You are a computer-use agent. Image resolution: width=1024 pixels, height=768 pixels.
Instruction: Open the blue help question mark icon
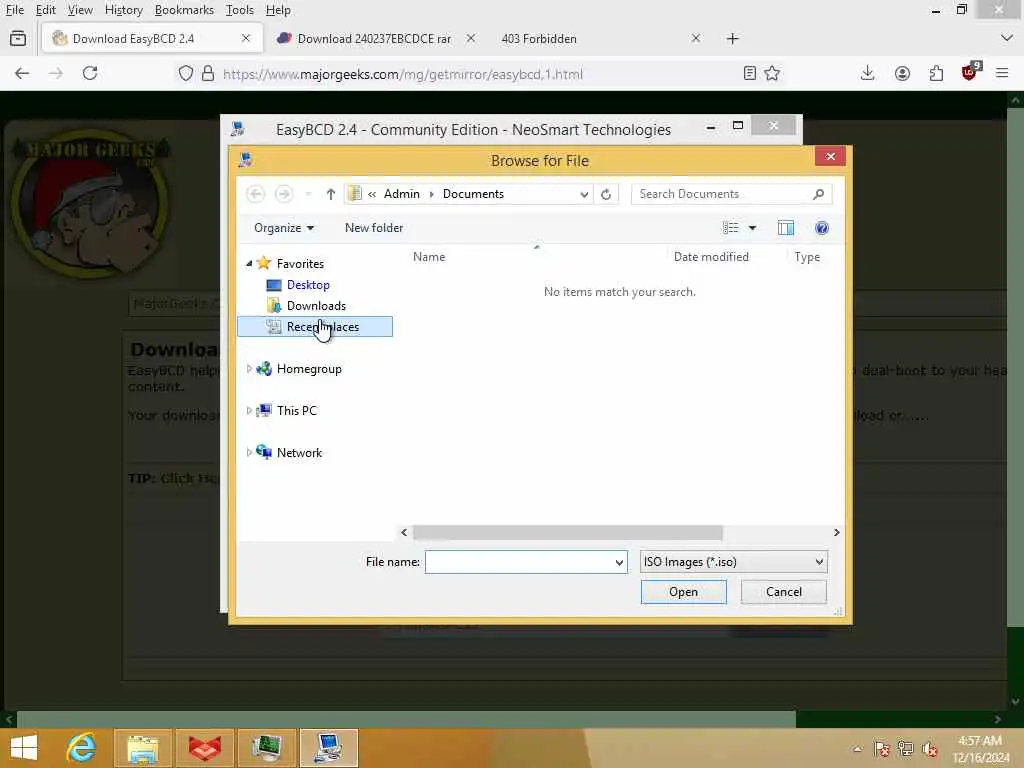tap(822, 228)
